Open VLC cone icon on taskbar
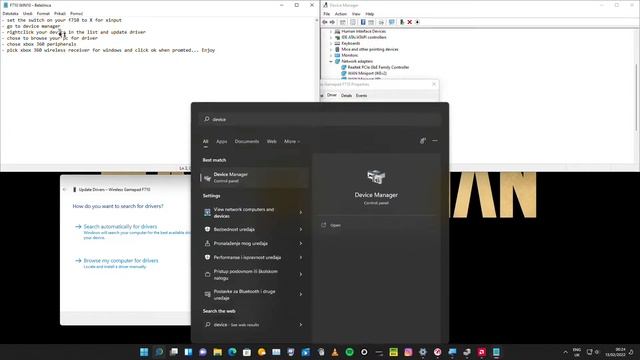 [x=335, y=352]
